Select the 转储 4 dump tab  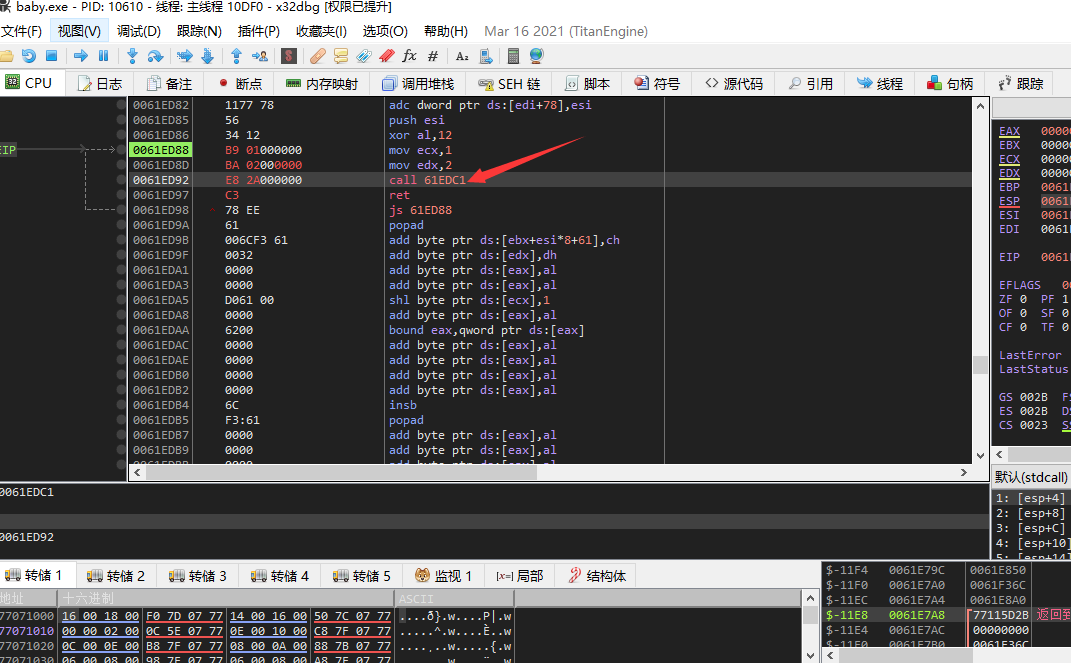(x=280, y=576)
